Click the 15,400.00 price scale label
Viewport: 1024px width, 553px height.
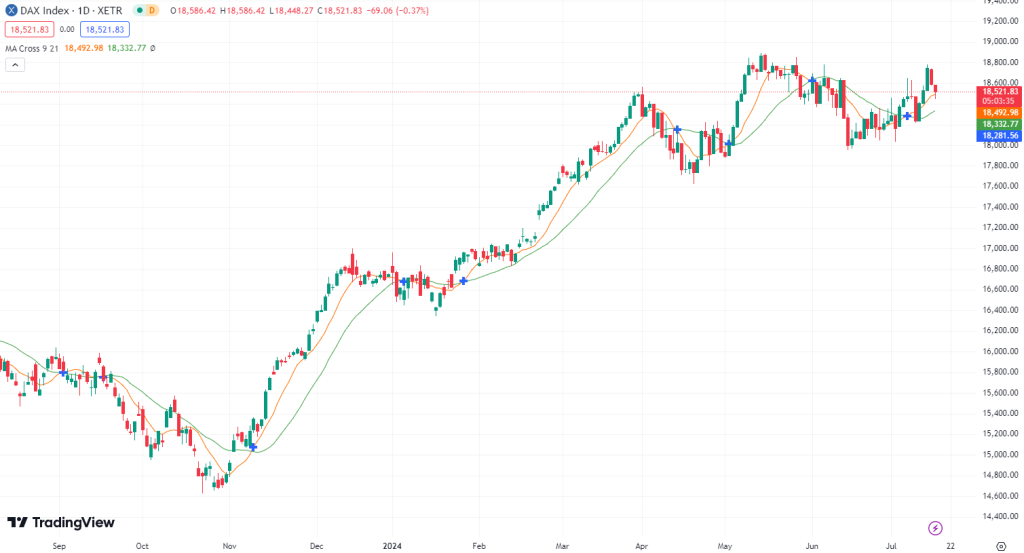click(x=1000, y=413)
